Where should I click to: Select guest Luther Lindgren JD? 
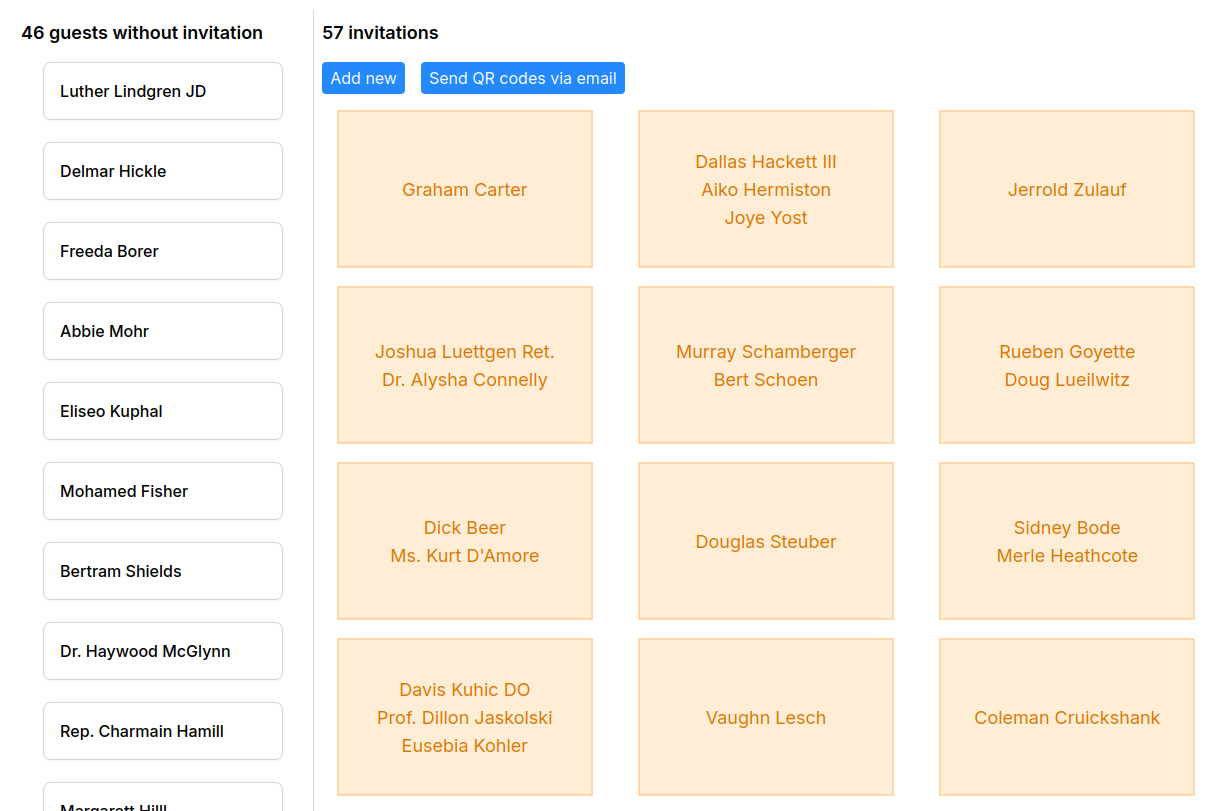[162, 91]
